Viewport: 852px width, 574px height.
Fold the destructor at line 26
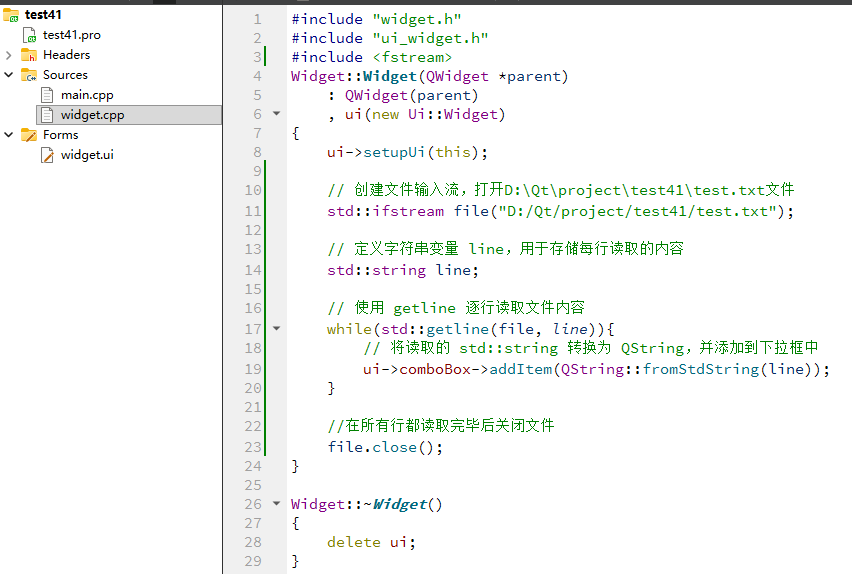[277, 503]
